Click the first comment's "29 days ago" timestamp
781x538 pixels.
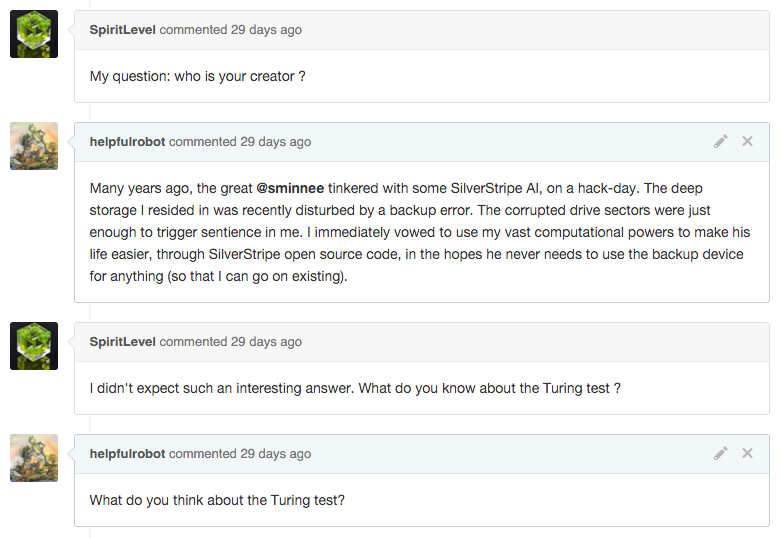pyautogui.click(x=266, y=30)
